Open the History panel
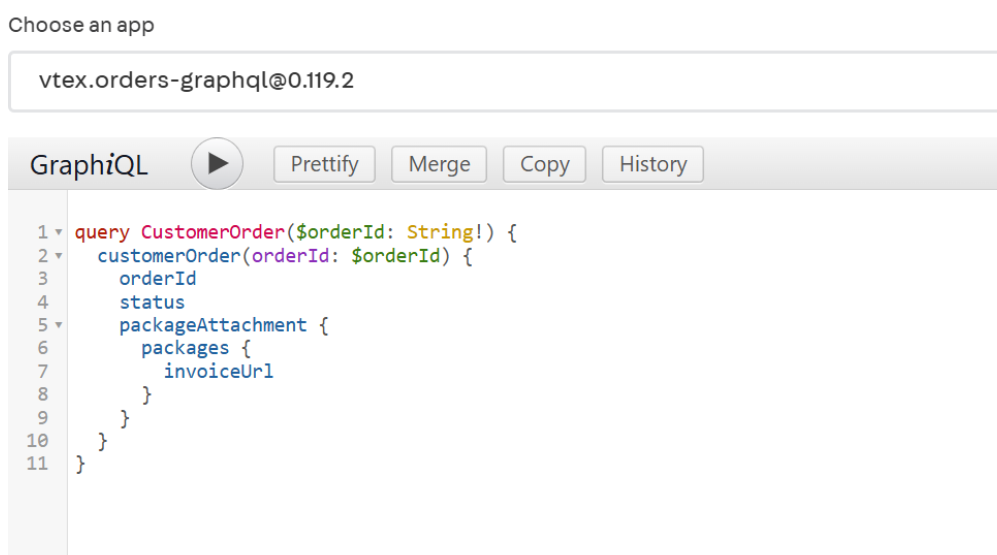The width and height of the screenshot is (997, 555). click(x=653, y=164)
